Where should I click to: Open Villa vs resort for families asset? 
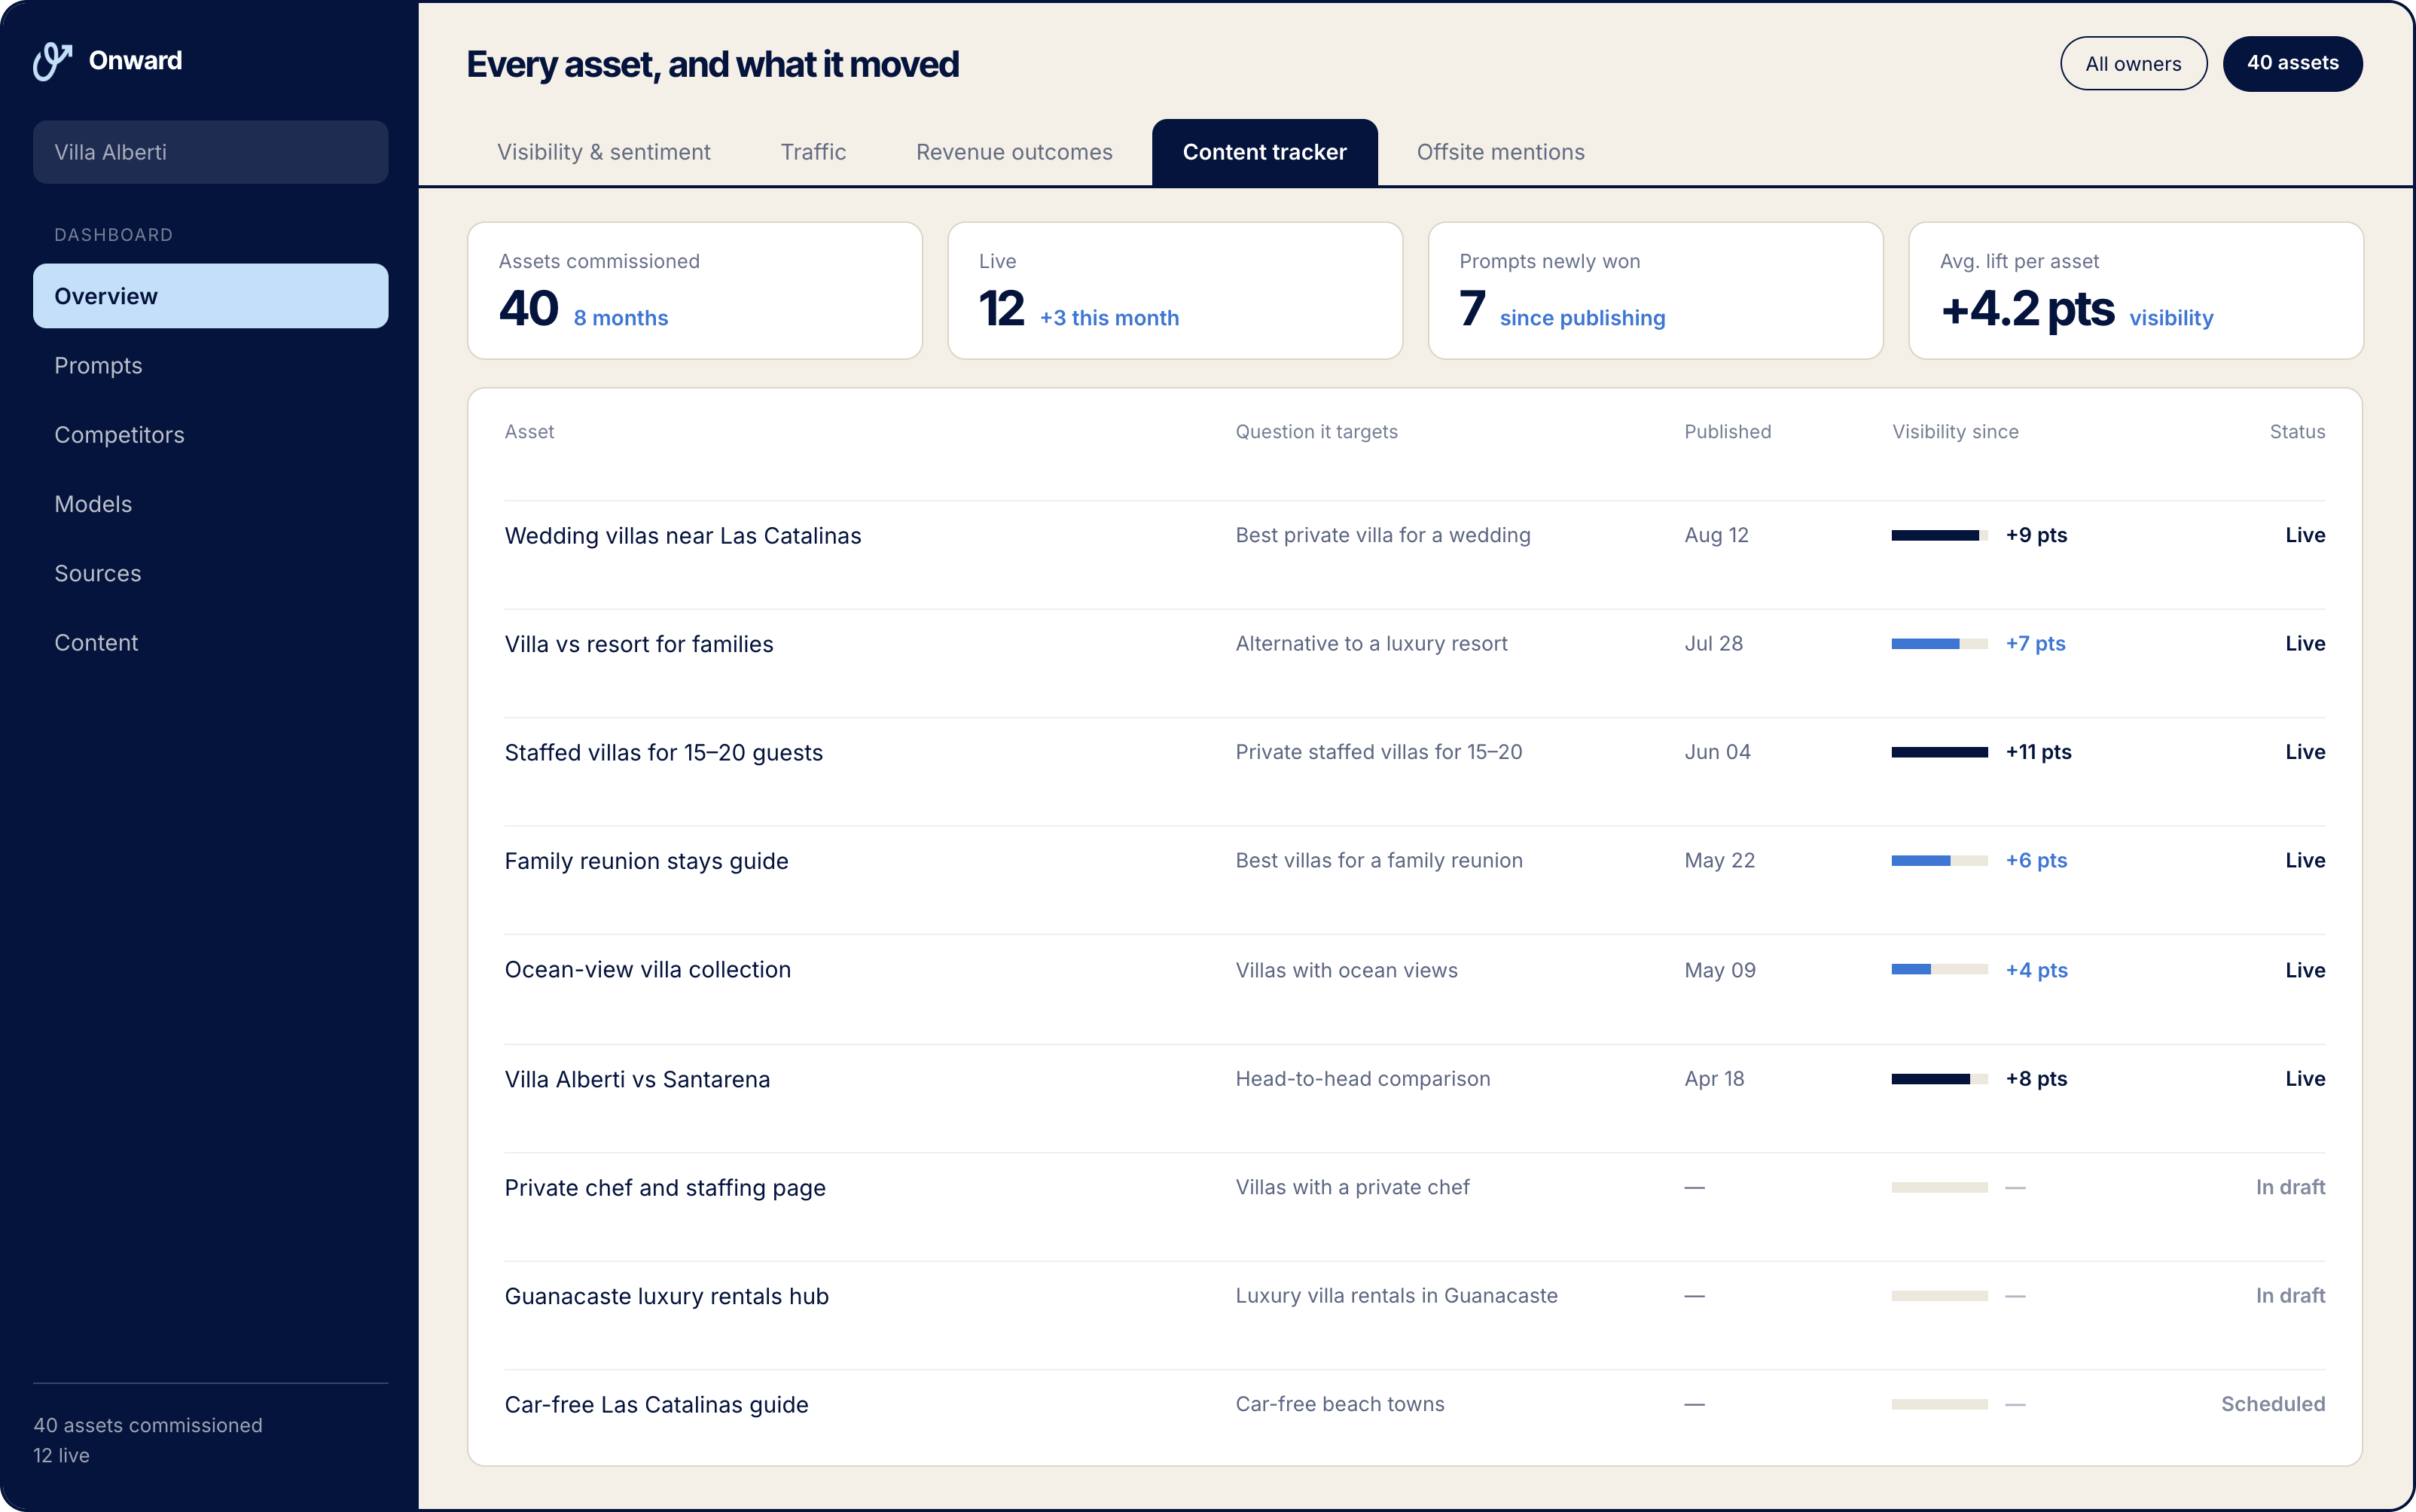tap(638, 644)
